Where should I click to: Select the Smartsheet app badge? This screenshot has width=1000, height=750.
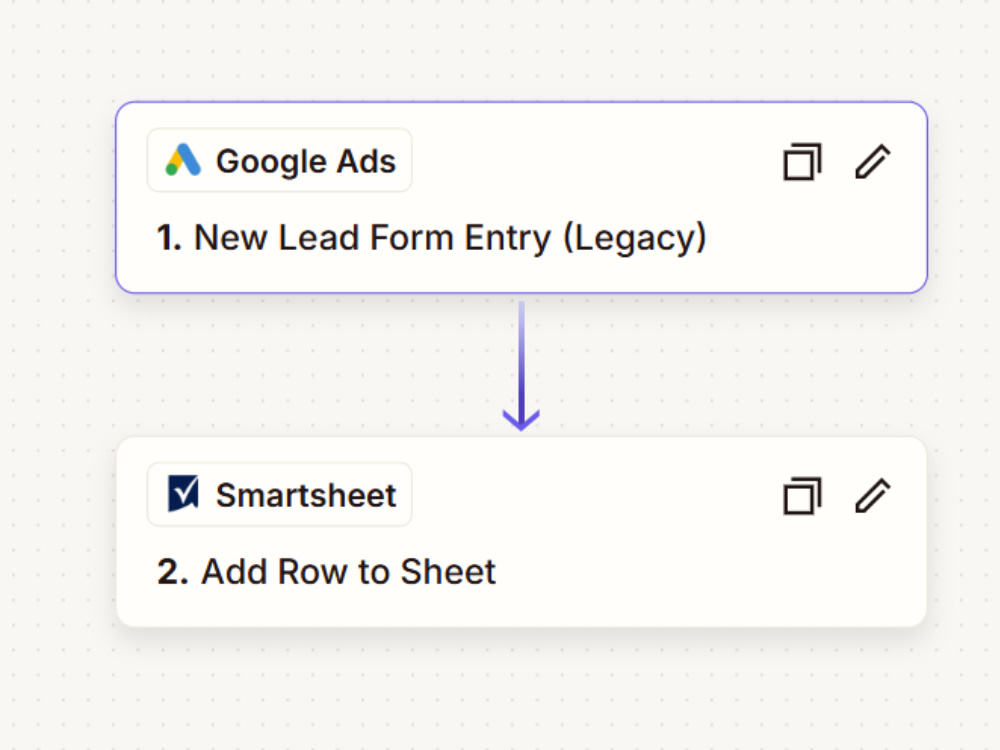tap(279, 494)
